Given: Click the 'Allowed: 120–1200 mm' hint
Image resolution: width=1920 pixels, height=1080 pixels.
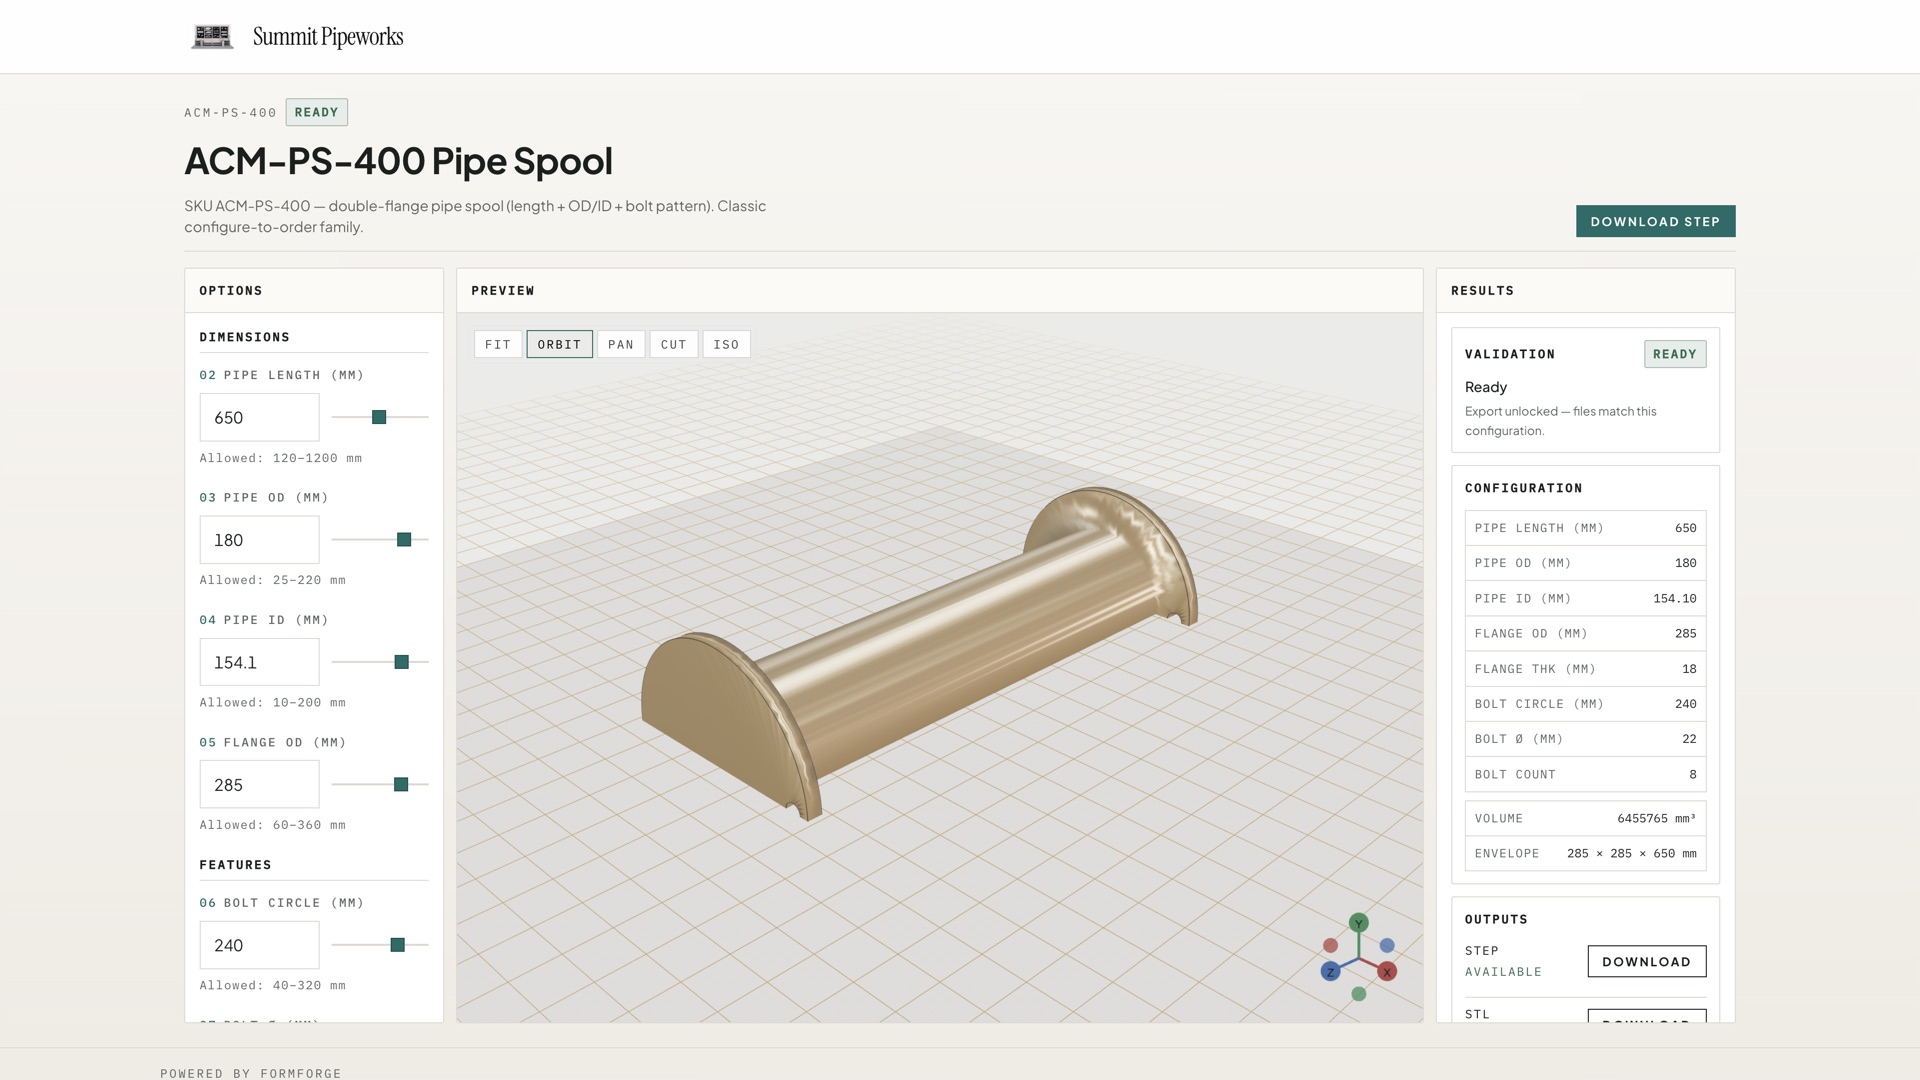Looking at the screenshot, I should tap(280, 458).
